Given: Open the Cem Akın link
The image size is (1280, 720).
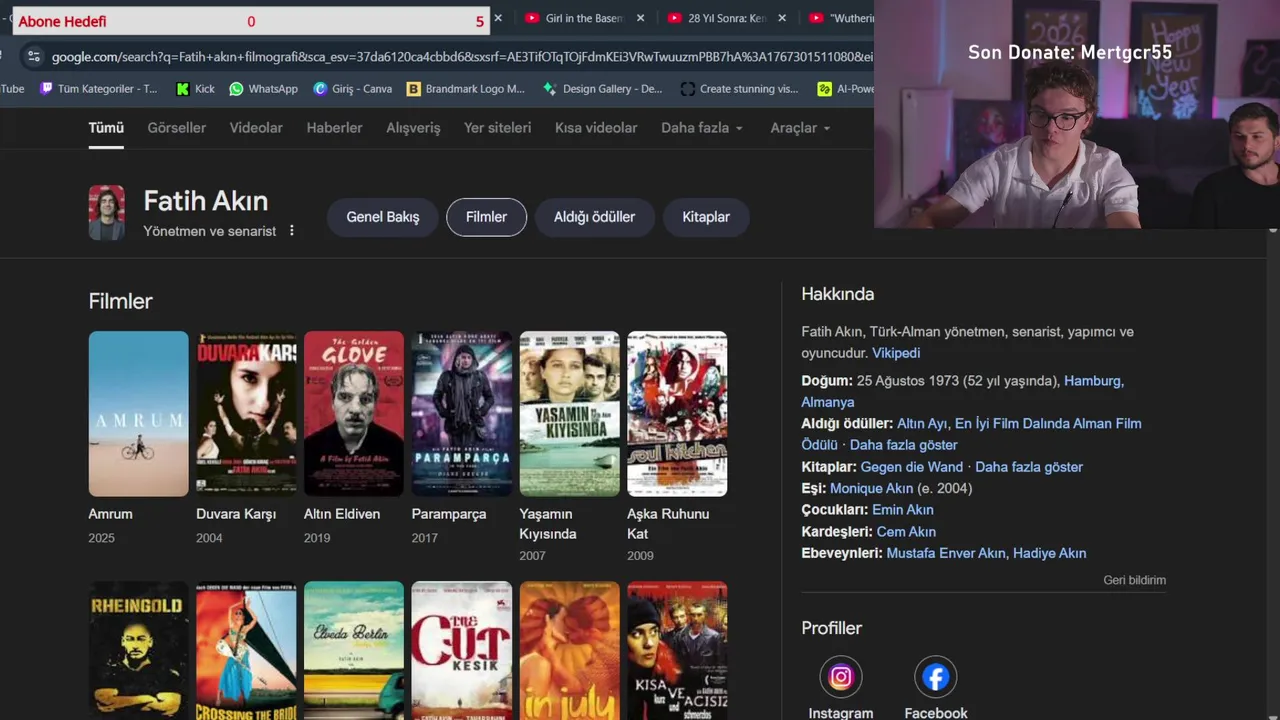Looking at the screenshot, I should 906,532.
